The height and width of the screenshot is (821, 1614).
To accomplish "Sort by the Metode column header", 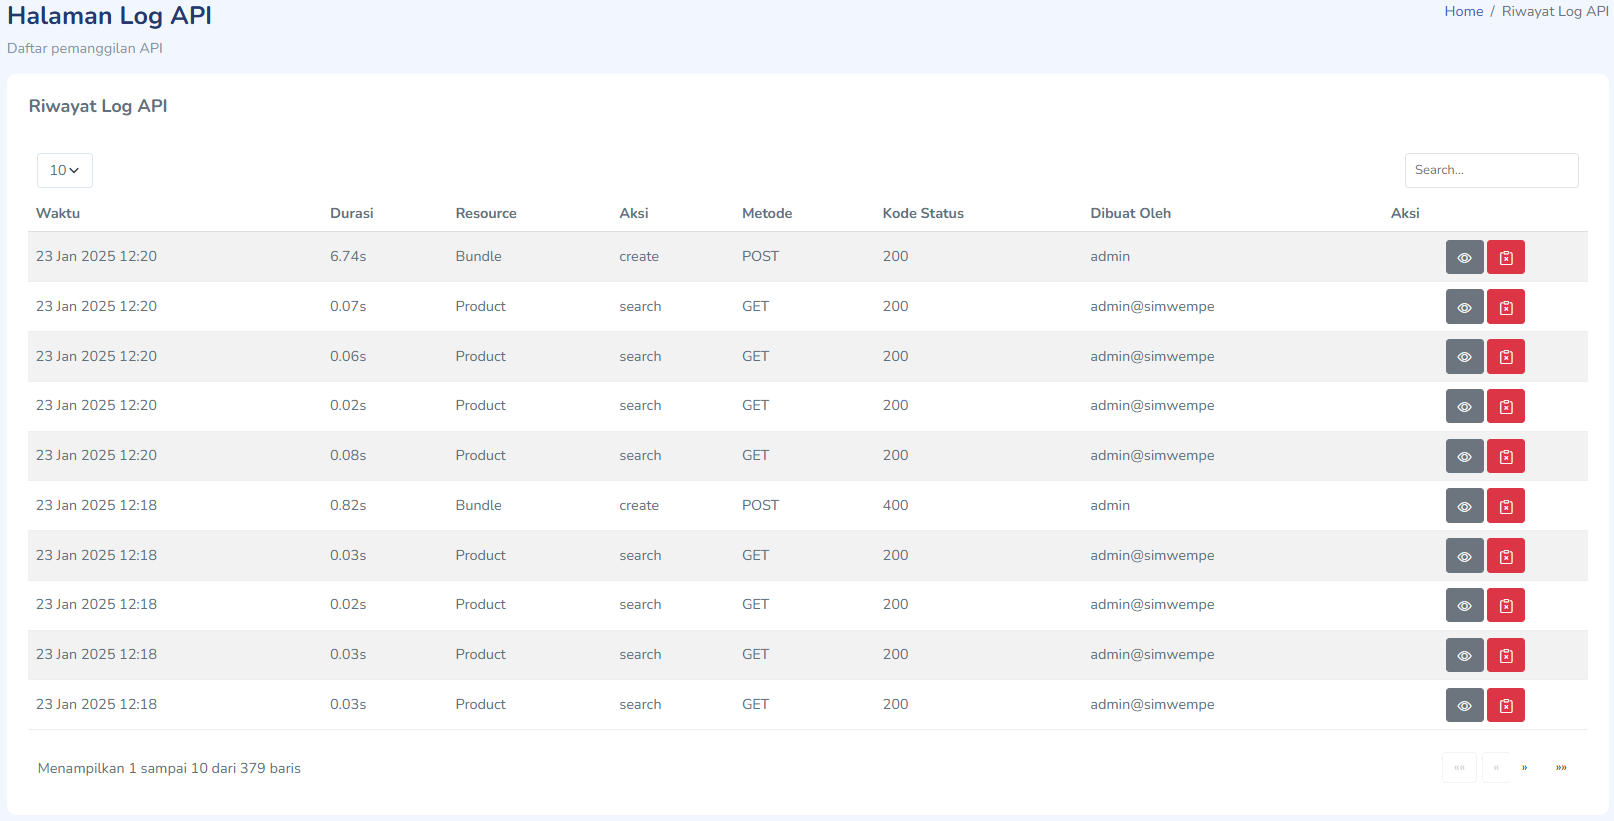I will [767, 213].
